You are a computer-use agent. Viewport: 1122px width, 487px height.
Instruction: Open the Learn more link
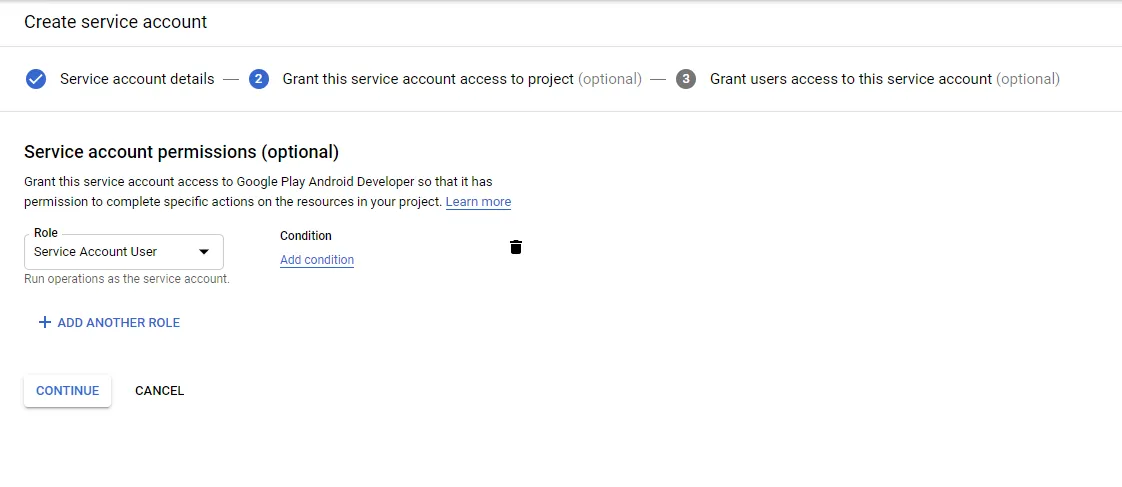pos(478,202)
